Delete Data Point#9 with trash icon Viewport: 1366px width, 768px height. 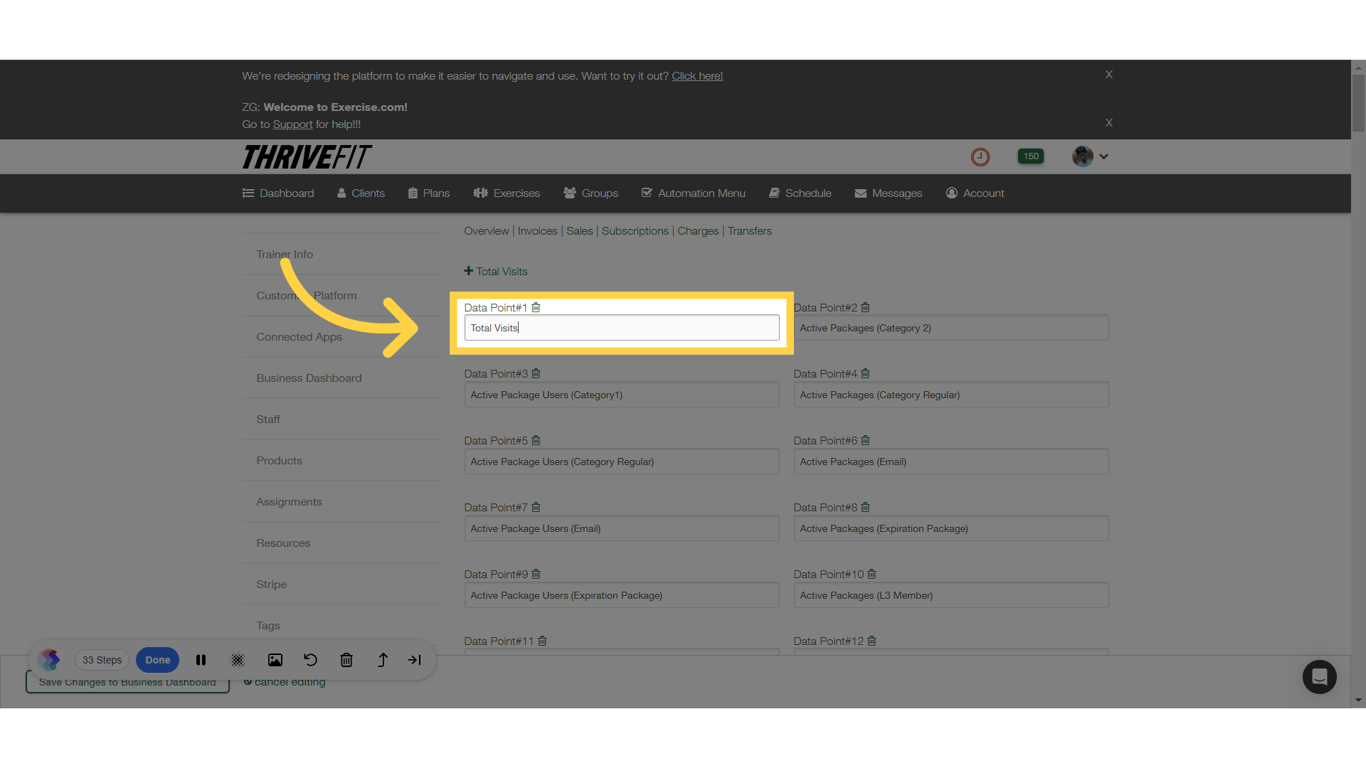[x=536, y=574]
